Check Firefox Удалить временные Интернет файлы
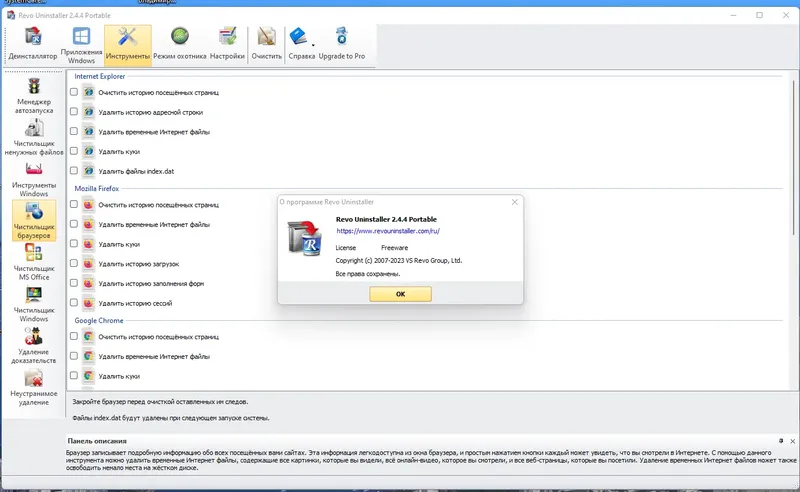800x492 pixels. pyautogui.click(x=74, y=224)
